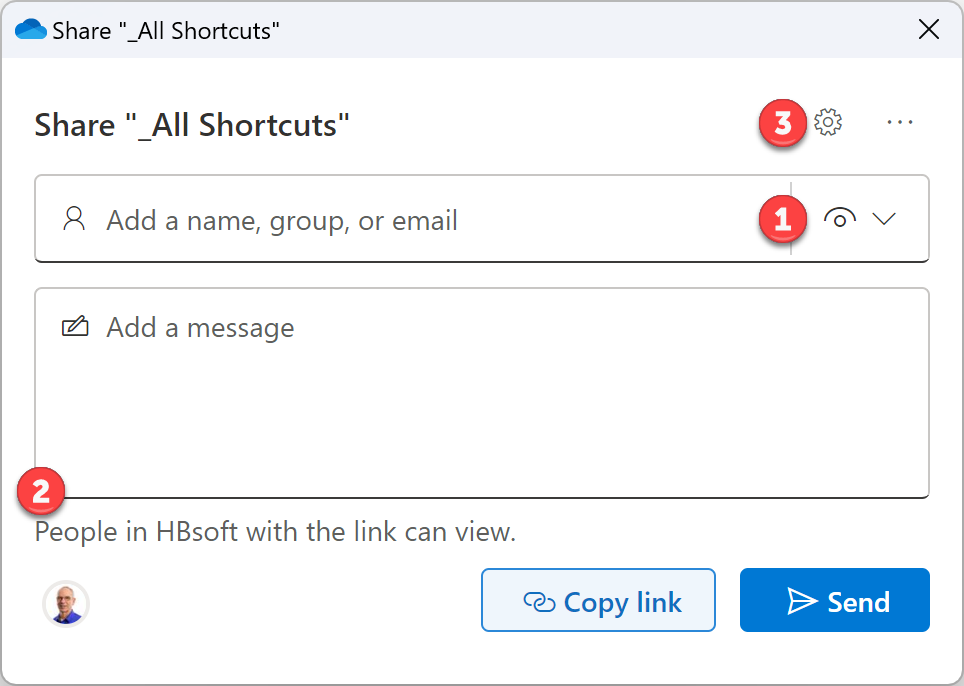Click the user profile avatar photo
The height and width of the screenshot is (686, 964).
click(66, 603)
